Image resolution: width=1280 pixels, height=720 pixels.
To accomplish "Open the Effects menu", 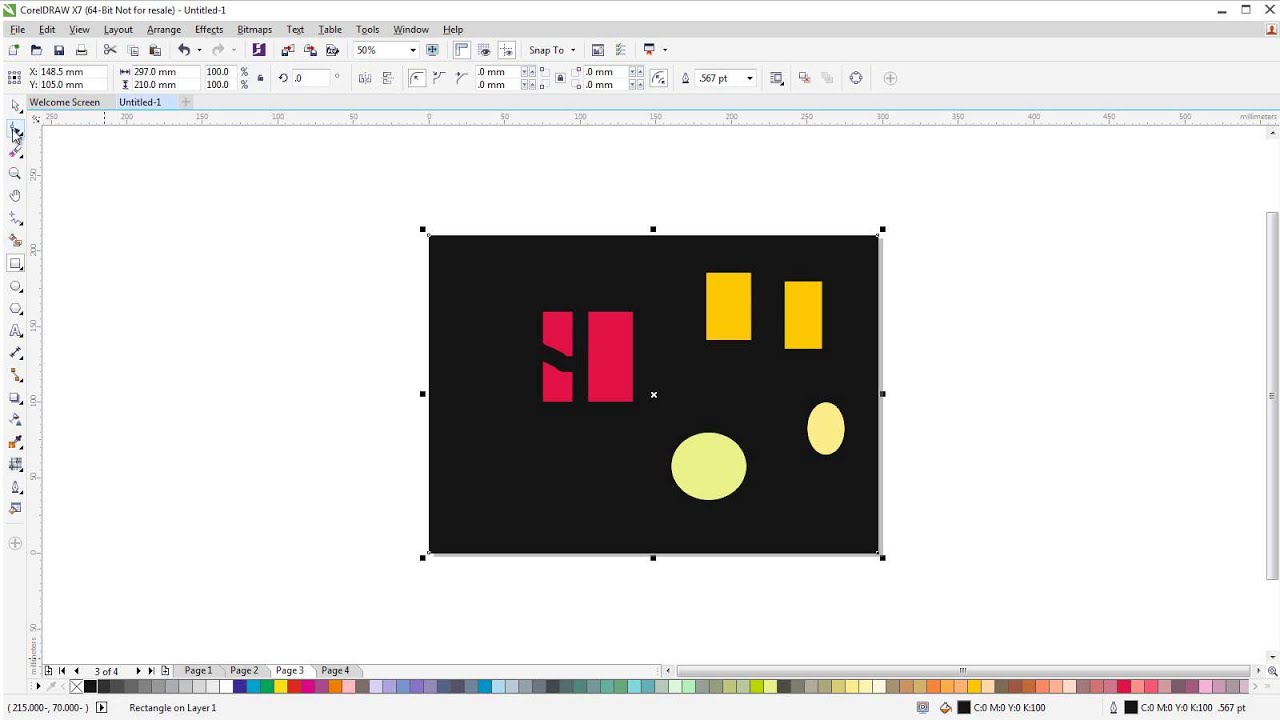I will [209, 30].
